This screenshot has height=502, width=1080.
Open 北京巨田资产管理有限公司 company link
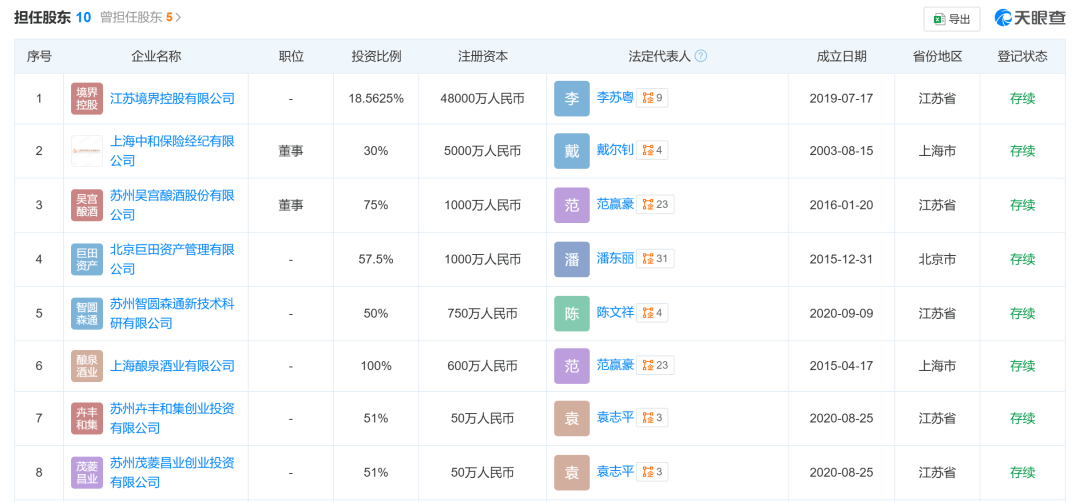click(172, 259)
